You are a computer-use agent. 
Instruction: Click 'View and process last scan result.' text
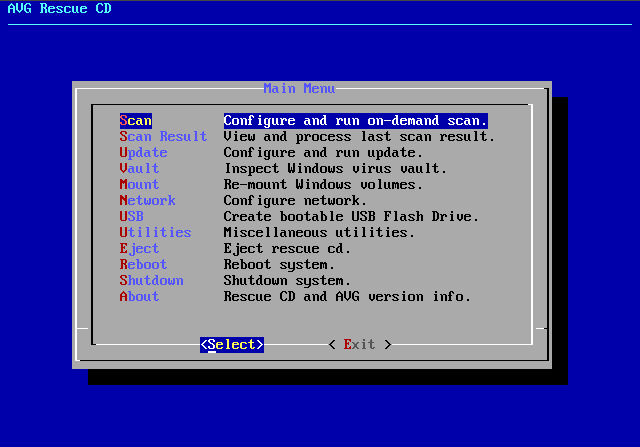(359, 137)
